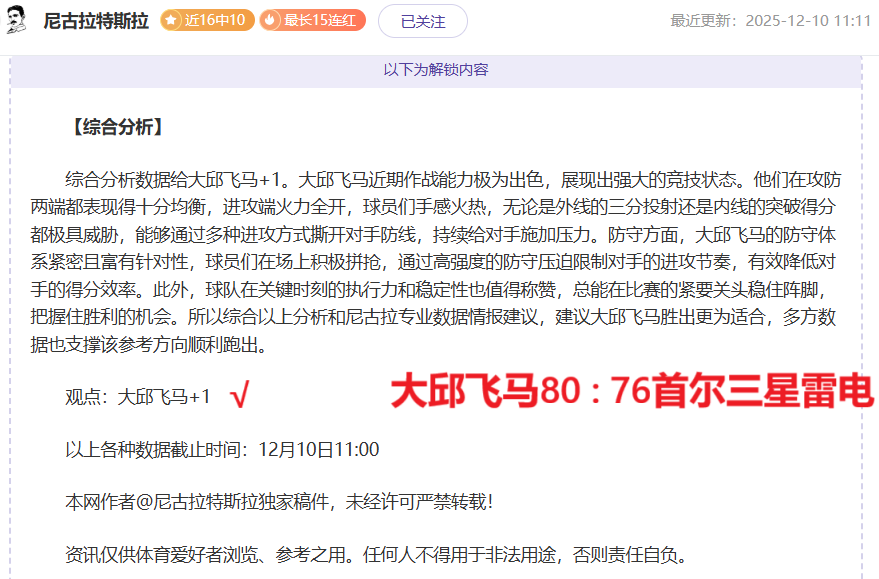Click the flame icon in the streak badge
Image resolution: width=879 pixels, height=579 pixels.
pyautogui.click(x=270, y=20)
